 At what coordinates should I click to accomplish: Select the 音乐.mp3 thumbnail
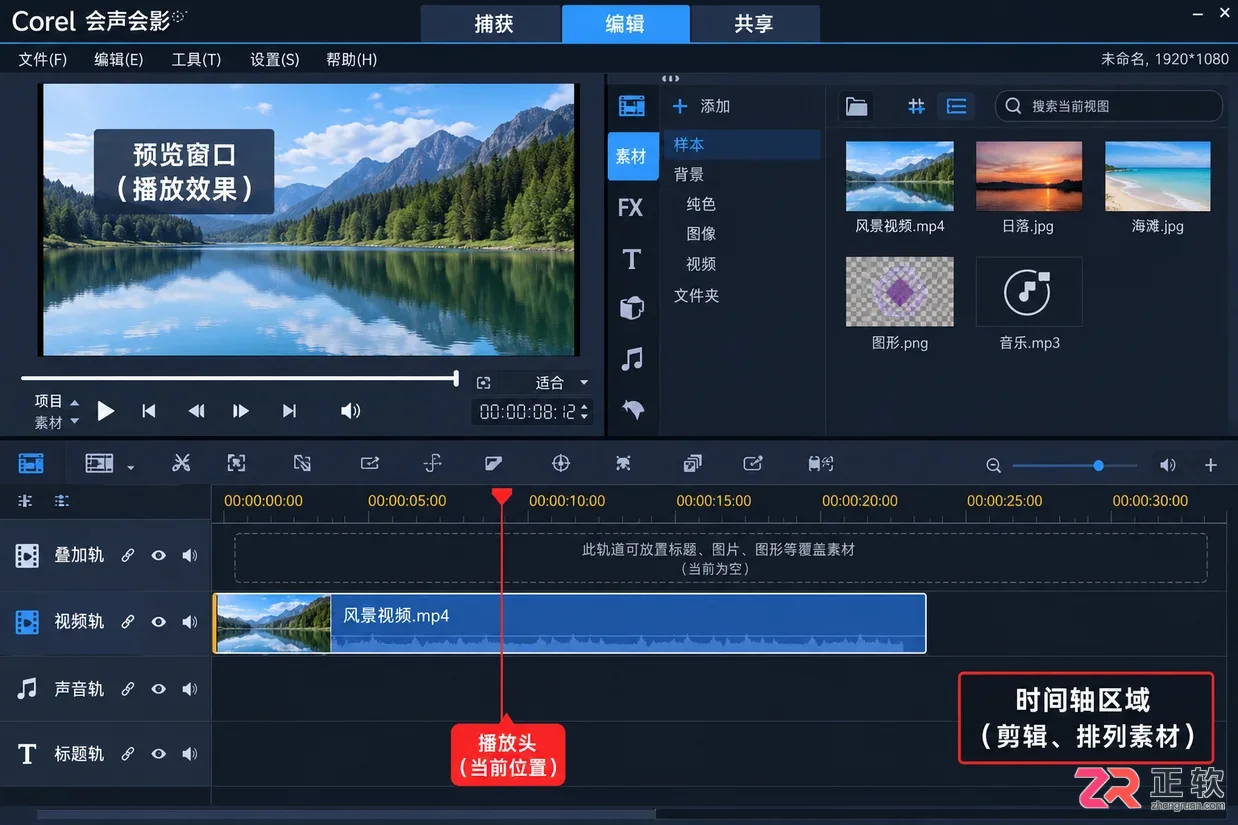coord(1029,291)
